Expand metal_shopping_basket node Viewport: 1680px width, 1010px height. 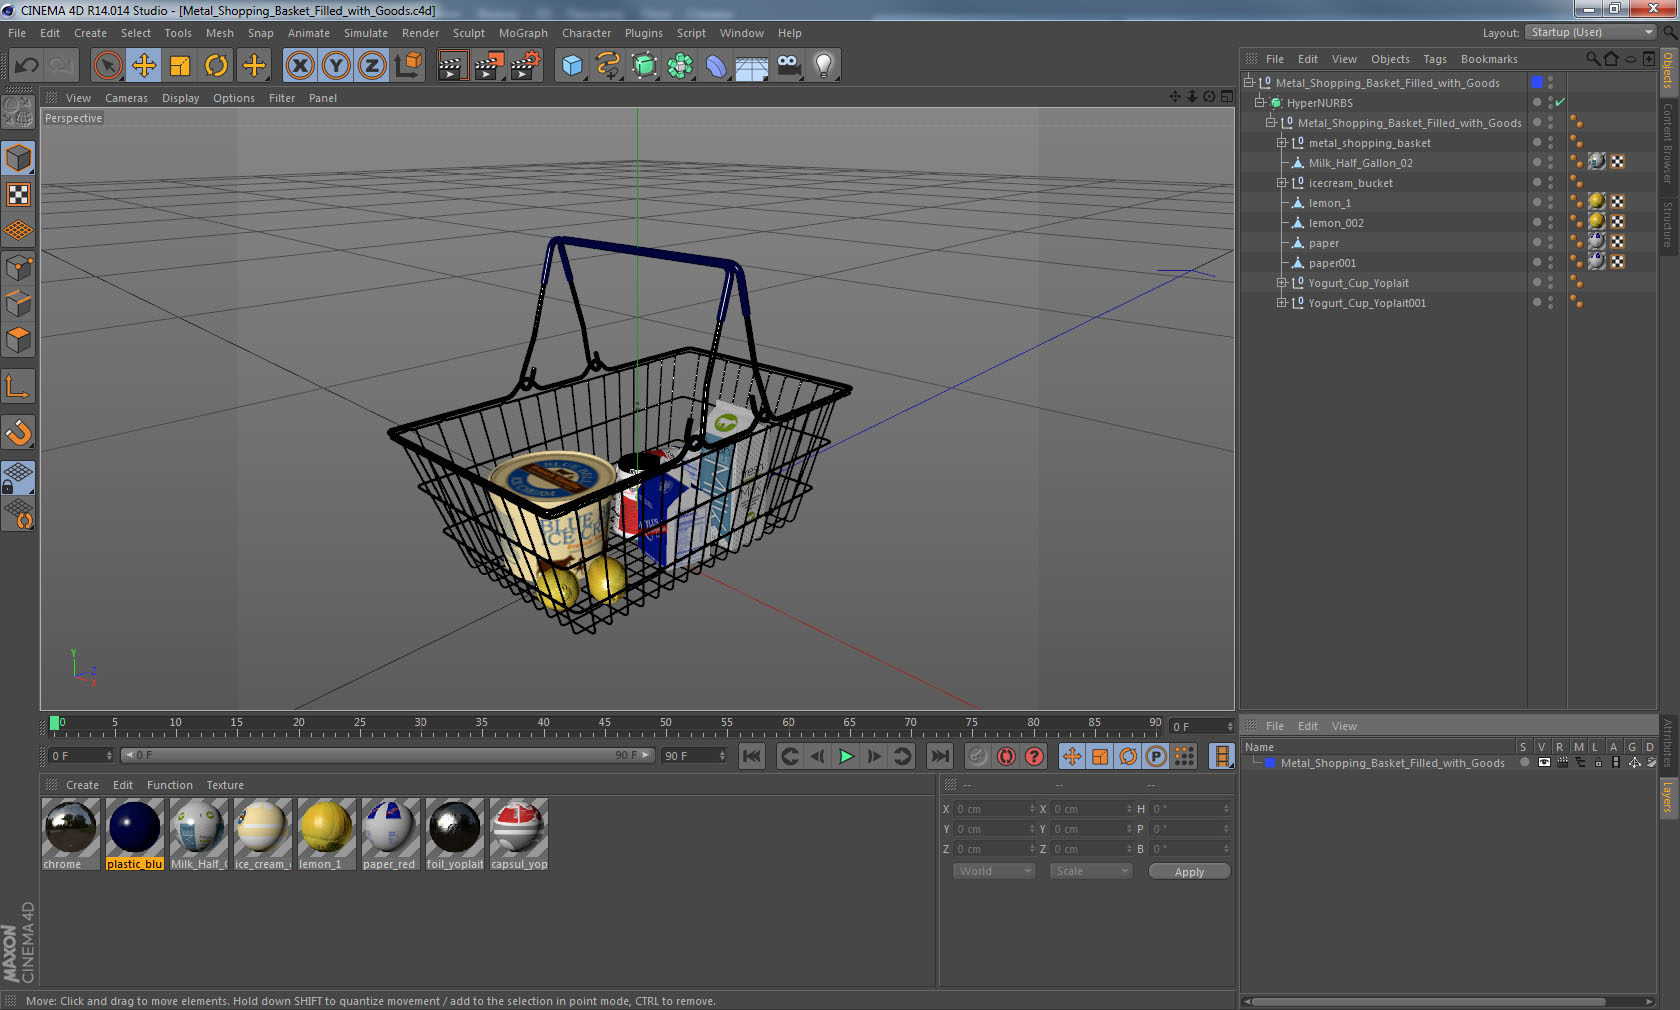point(1281,142)
